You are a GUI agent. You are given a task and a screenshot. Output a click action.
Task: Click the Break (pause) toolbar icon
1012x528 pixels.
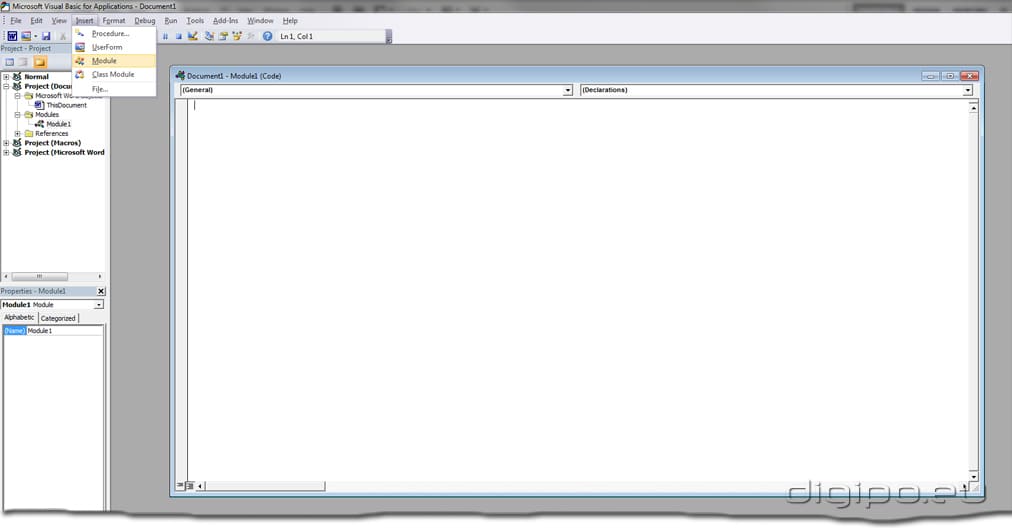coord(165,37)
